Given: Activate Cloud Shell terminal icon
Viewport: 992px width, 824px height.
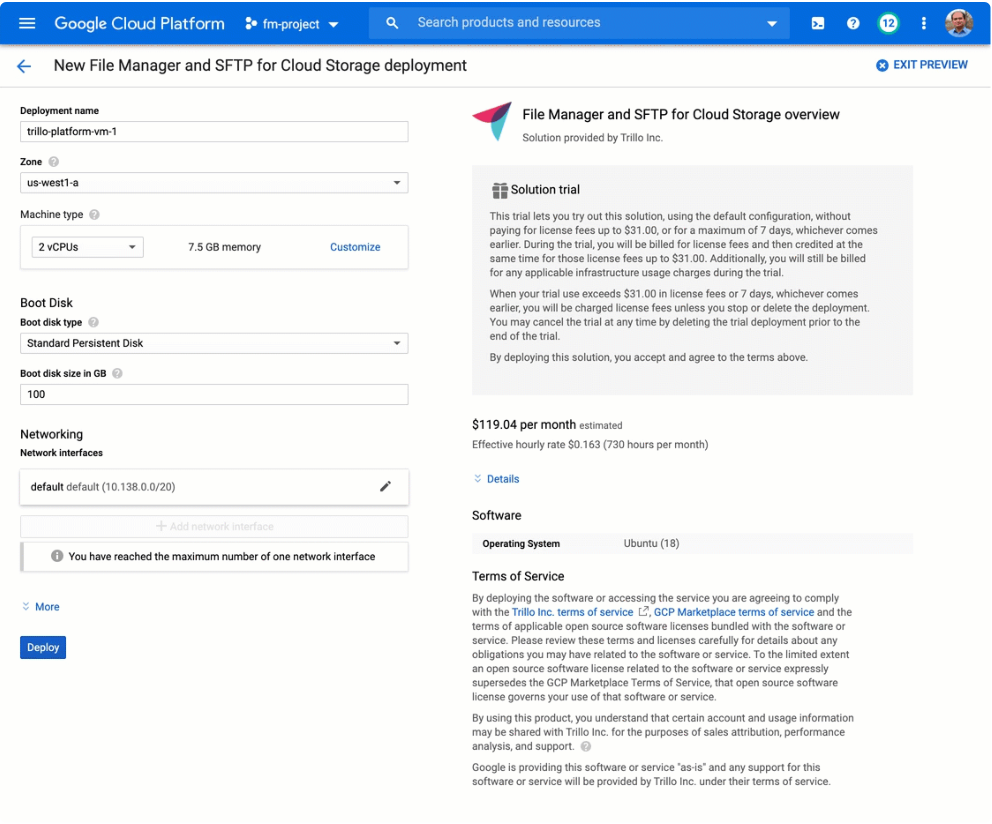Looking at the screenshot, I should [x=817, y=23].
